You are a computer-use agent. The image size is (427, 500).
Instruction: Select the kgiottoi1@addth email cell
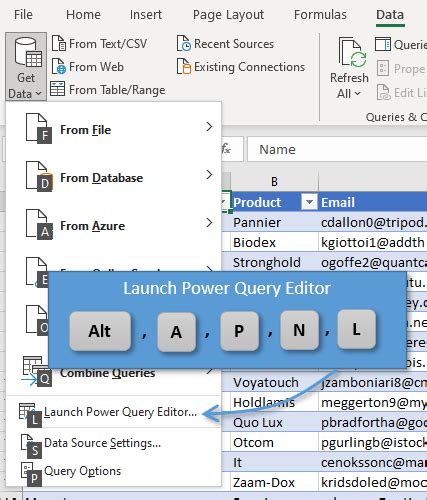[373, 242]
